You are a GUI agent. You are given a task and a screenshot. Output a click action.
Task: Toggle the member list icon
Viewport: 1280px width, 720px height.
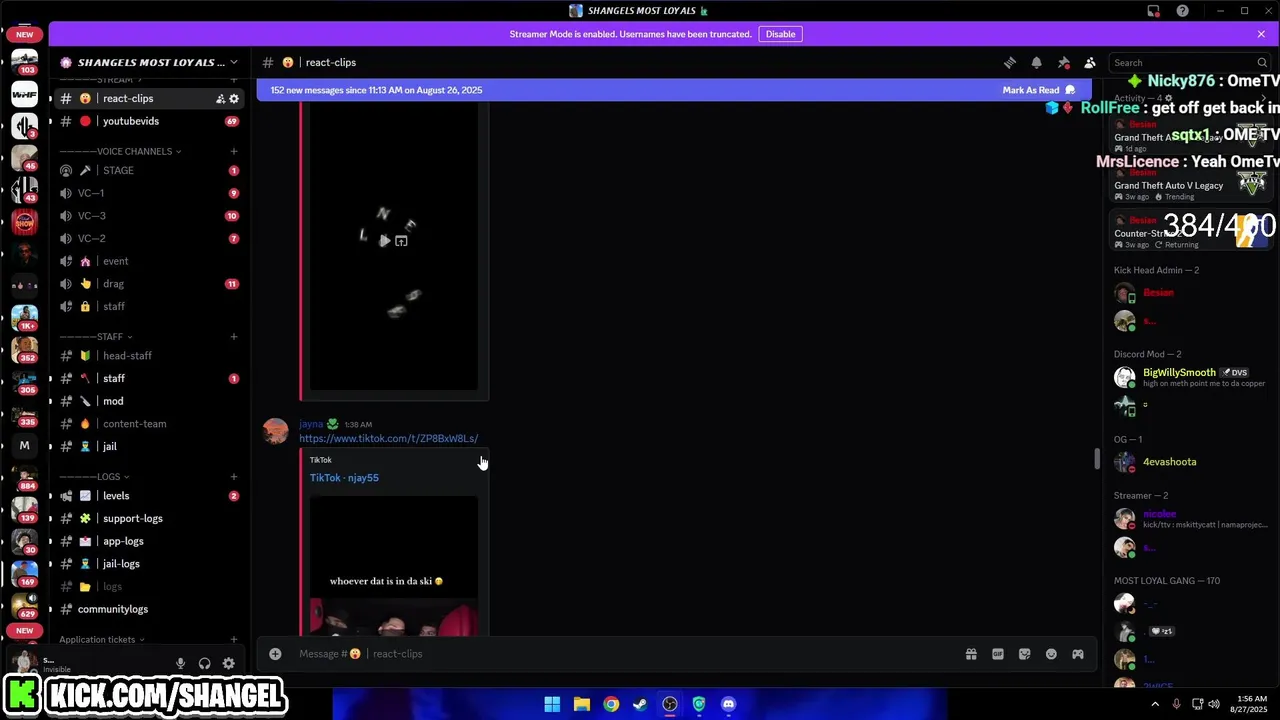(1090, 62)
